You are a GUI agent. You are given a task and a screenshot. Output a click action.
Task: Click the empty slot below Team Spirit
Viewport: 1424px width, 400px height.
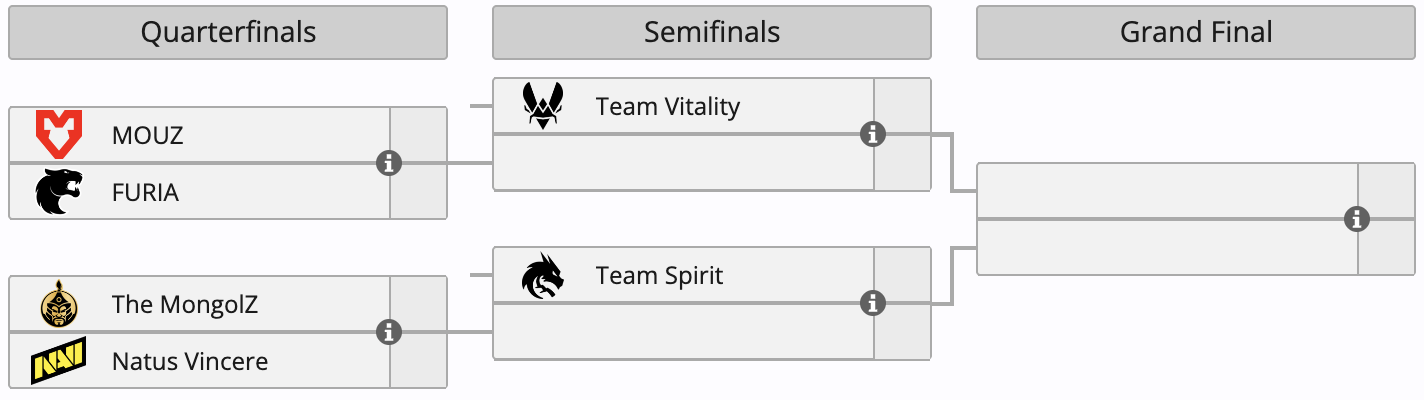(683, 332)
